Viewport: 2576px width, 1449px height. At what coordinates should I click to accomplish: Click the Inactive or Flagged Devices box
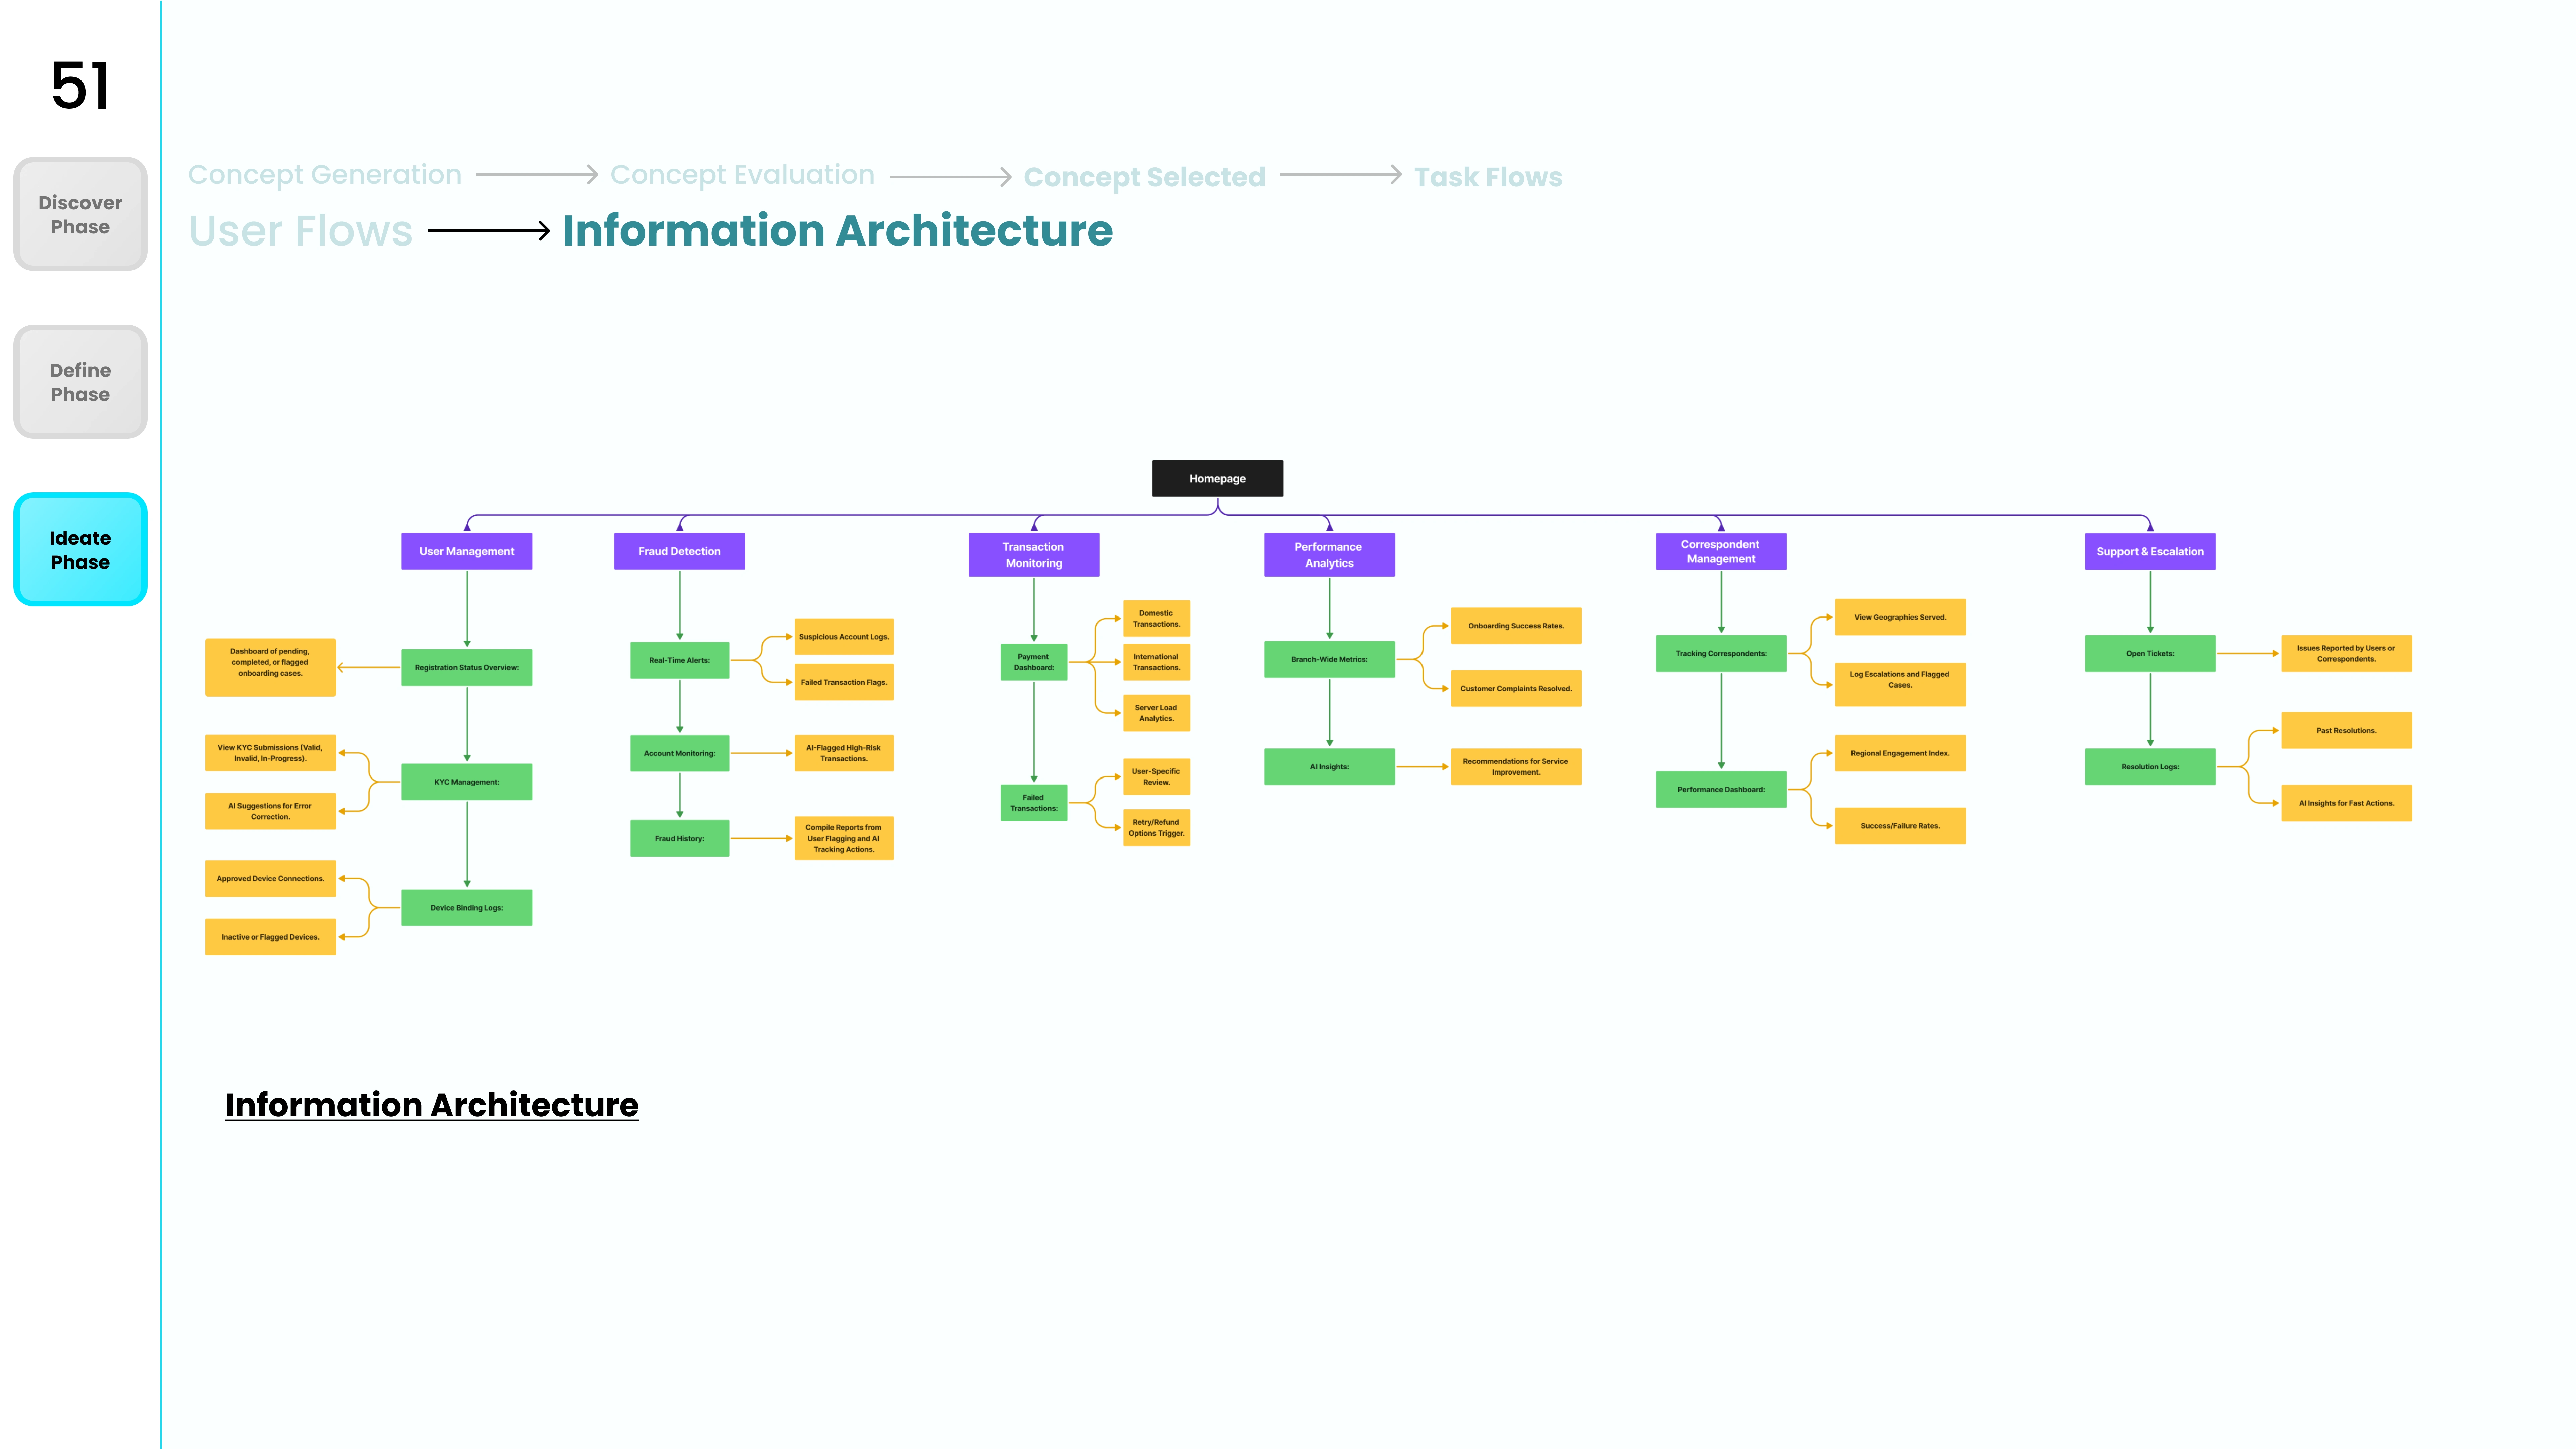pos(270,937)
